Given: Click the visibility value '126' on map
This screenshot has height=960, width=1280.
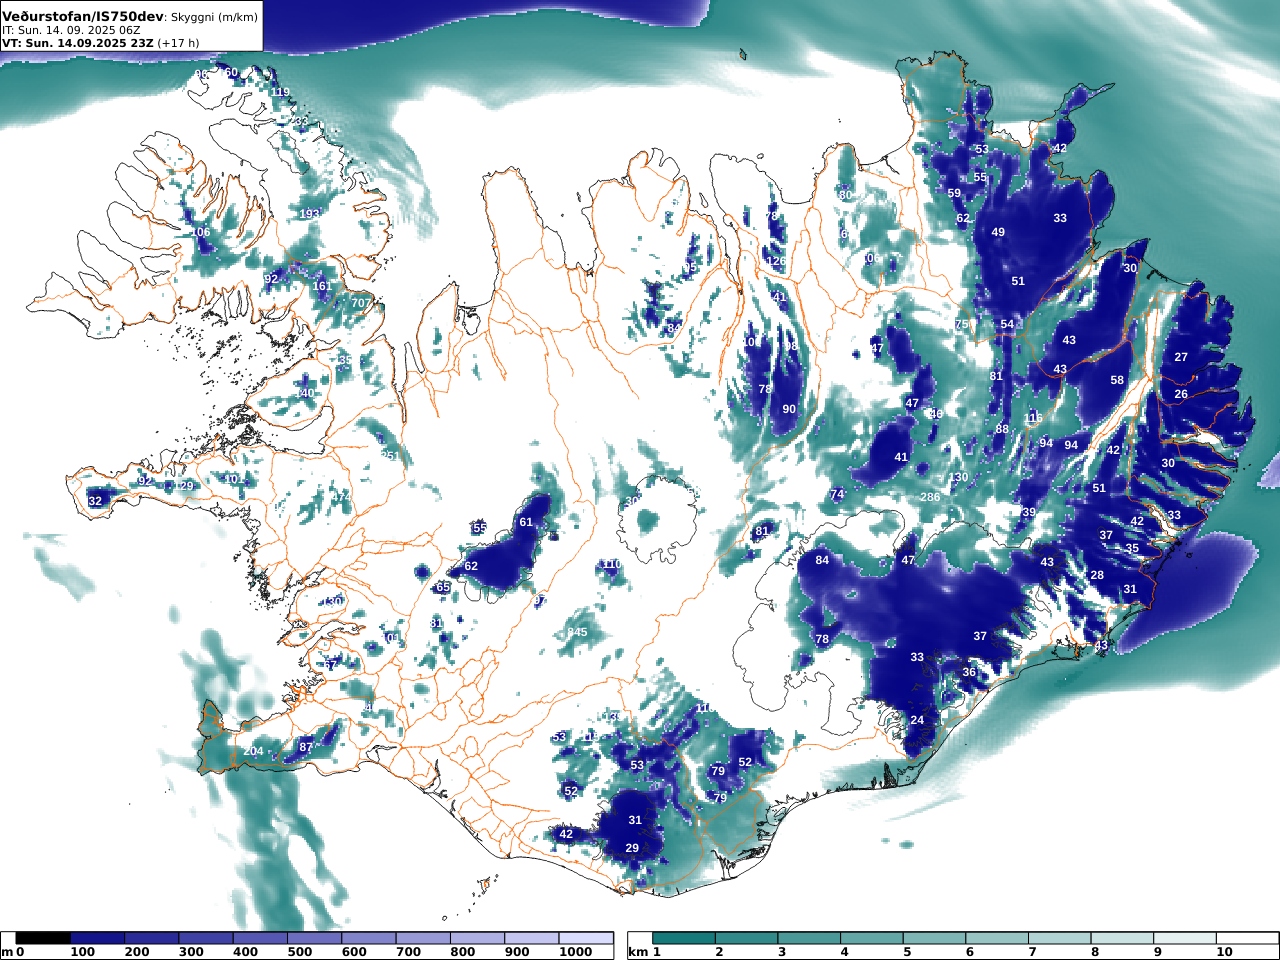Looking at the screenshot, I should pyautogui.click(x=776, y=261).
